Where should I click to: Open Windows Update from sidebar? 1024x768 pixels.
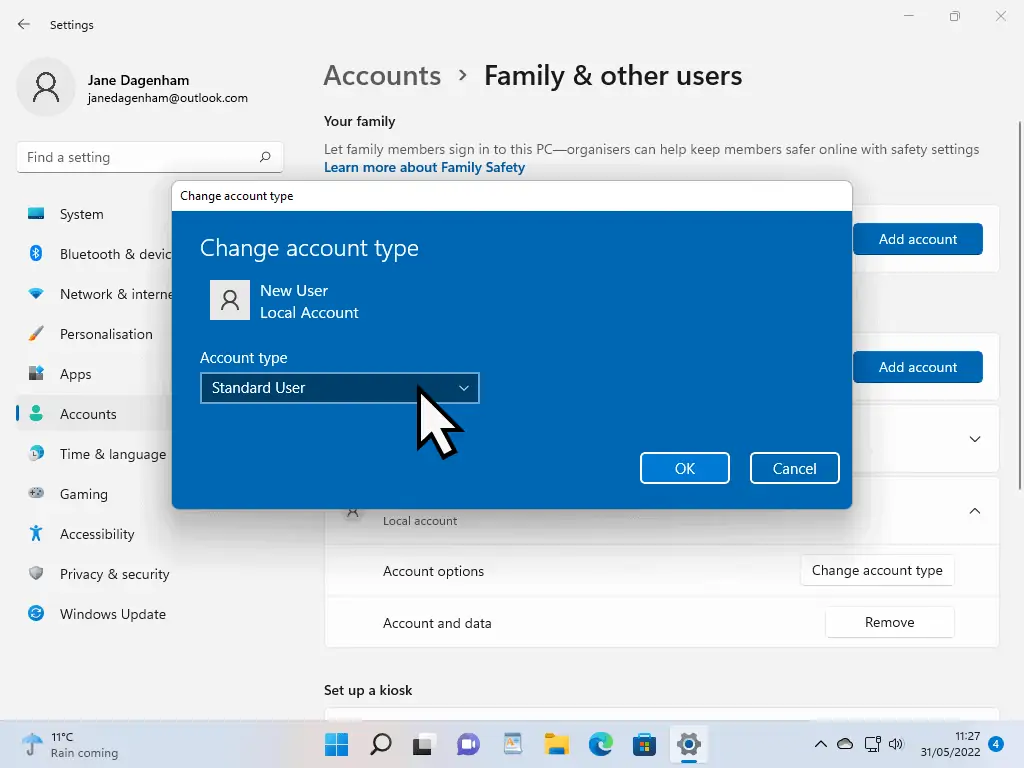112,613
